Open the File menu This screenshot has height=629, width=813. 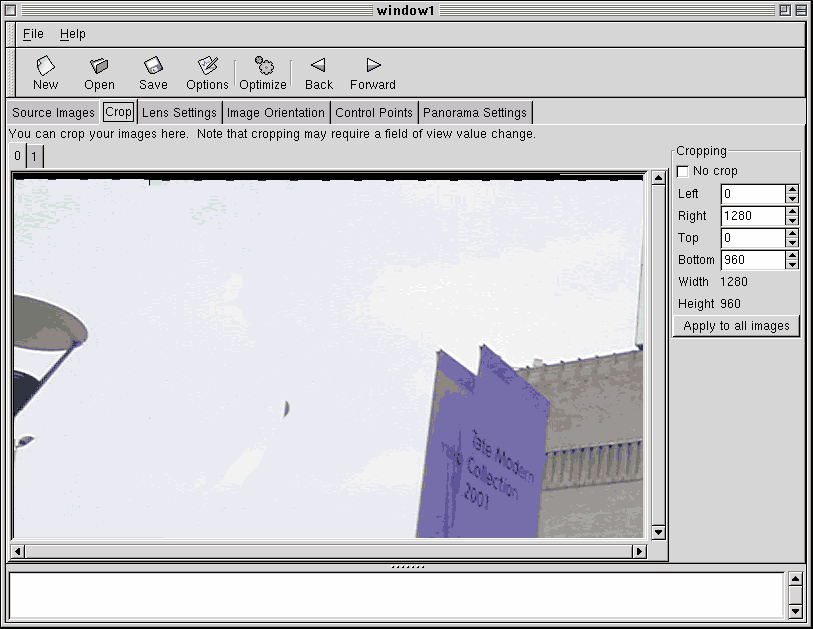click(x=33, y=33)
